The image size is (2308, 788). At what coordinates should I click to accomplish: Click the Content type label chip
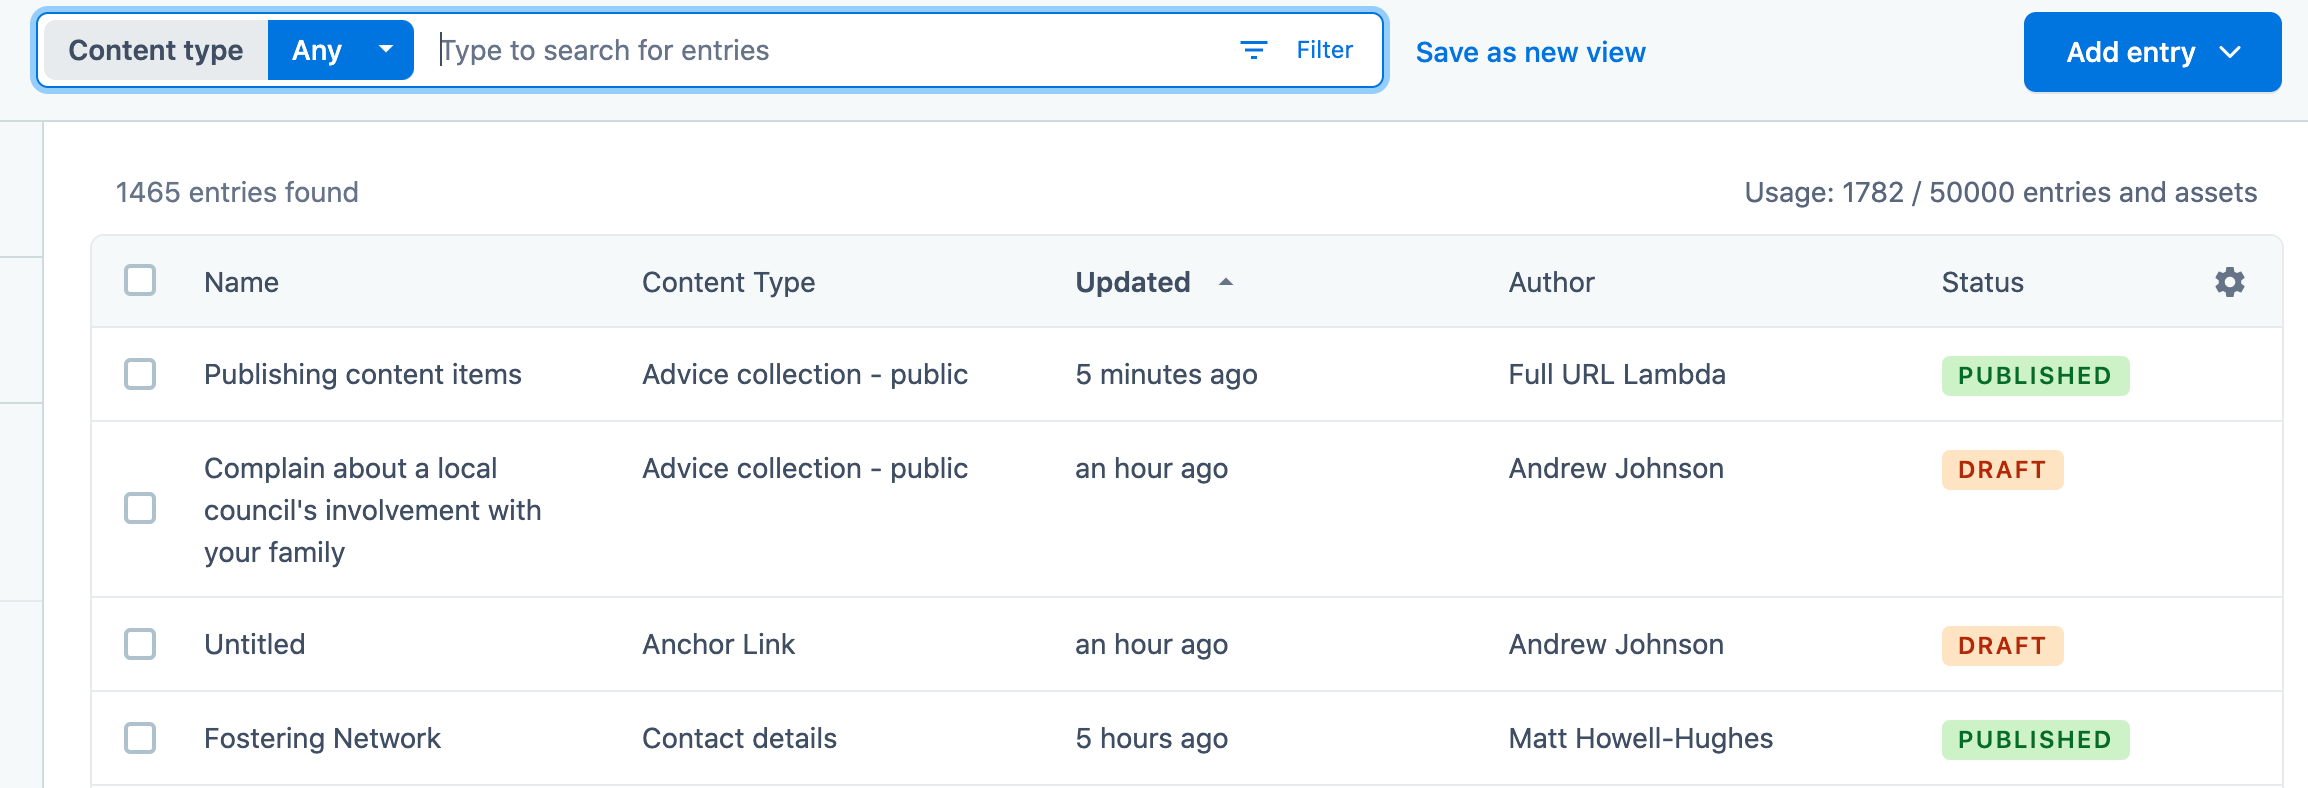(x=155, y=50)
